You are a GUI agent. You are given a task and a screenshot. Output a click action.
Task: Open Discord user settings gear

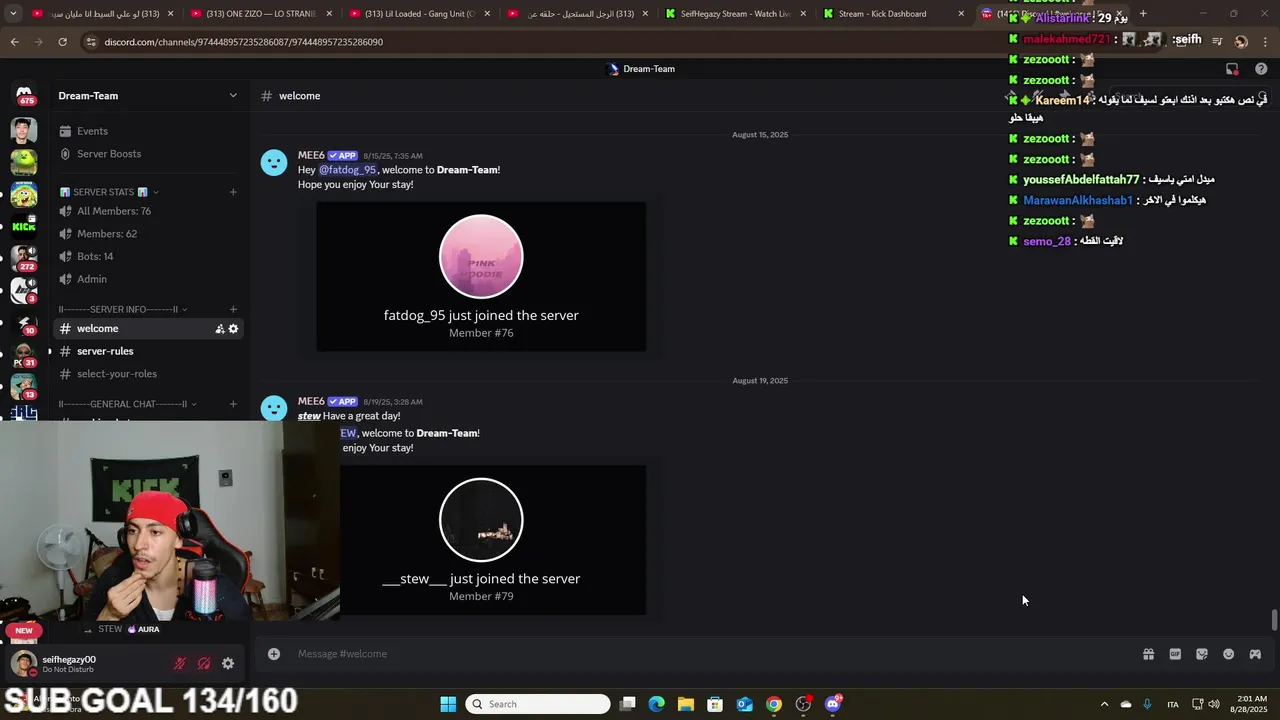pos(228,663)
